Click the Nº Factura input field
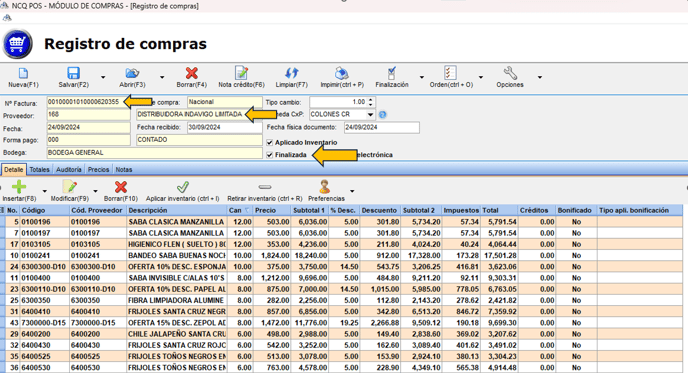The height and width of the screenshot is (373, 688). 88,102
